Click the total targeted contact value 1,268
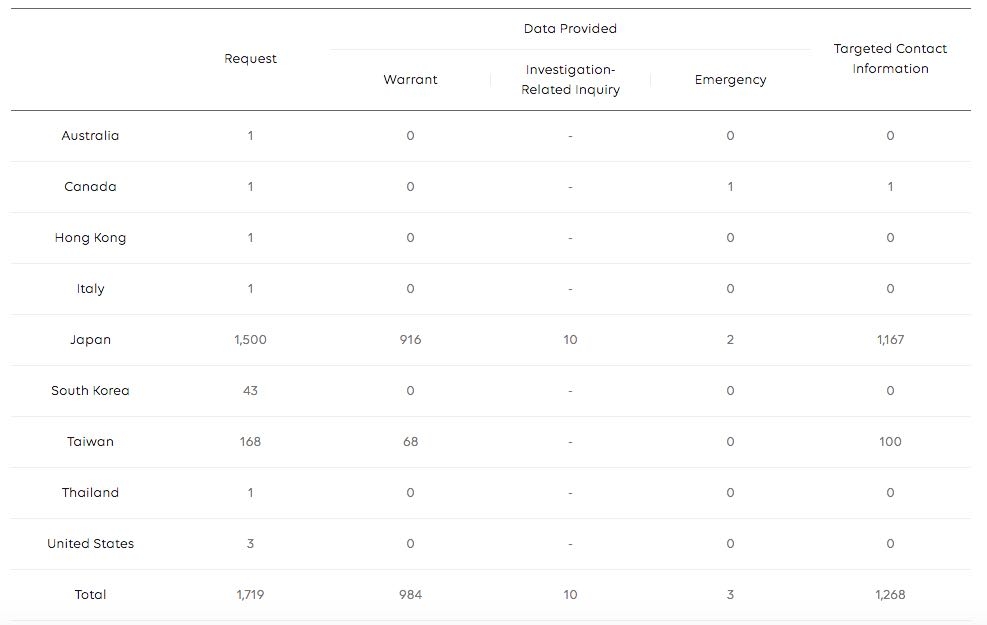The image size is (987, 625). tap(890, 595)
